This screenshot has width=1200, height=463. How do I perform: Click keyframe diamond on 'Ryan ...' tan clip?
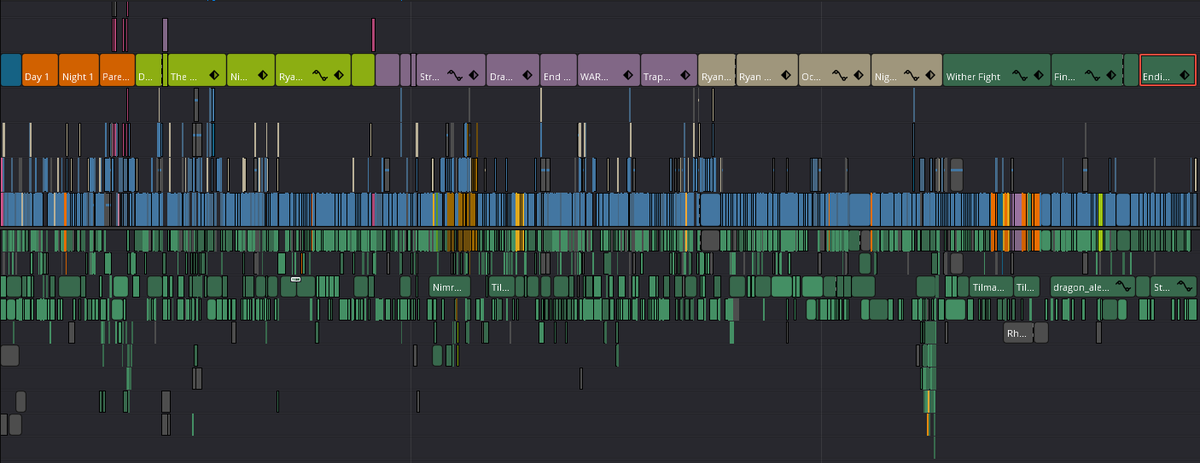pyautogui.click(x=786, y=76)
